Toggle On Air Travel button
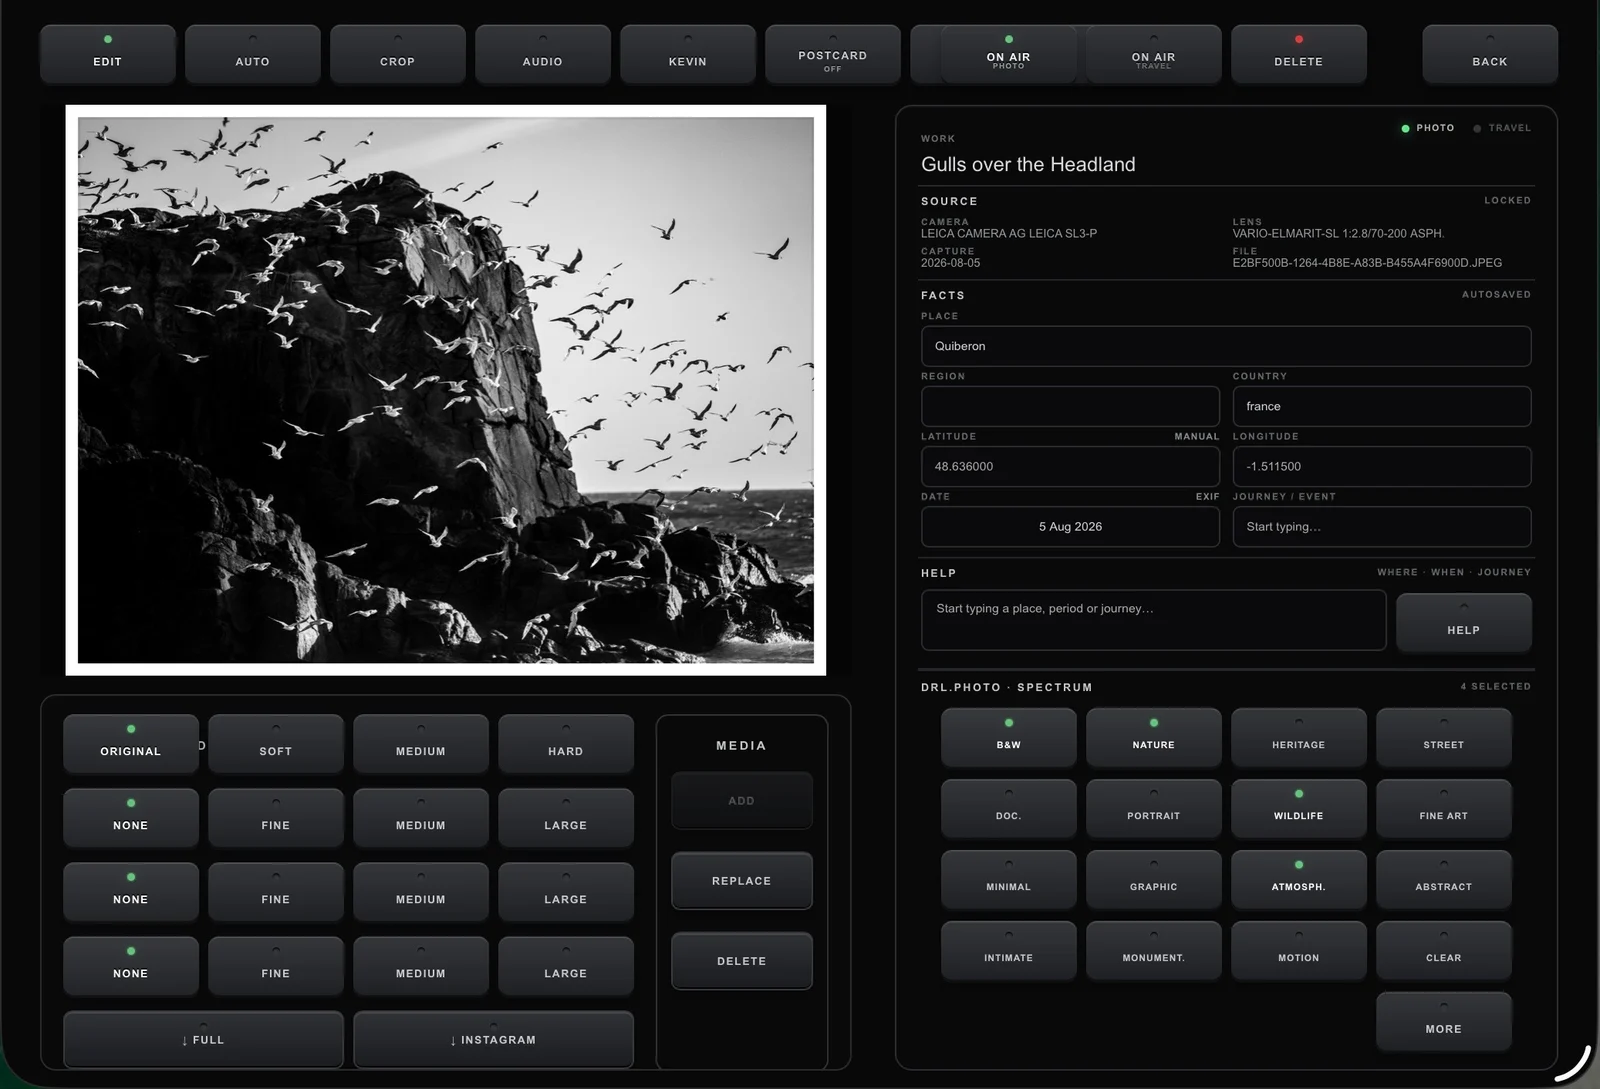 click(x=1153, y=54)
